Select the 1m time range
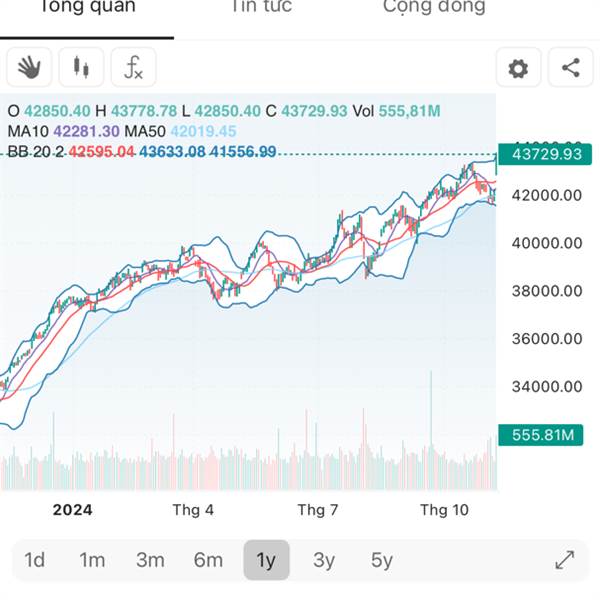Screen dimensions: 600x600 tap(92, 560)
